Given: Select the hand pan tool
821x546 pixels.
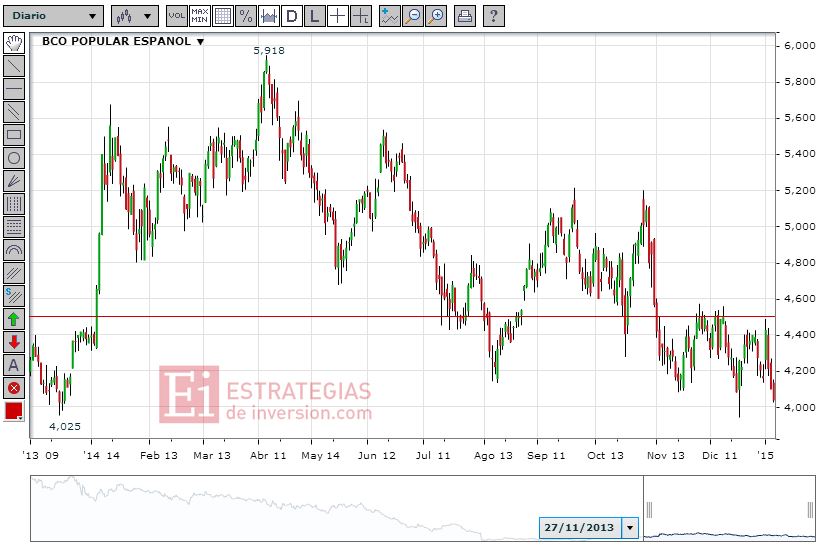Looking at the screenshot, I should pos(14,43).
